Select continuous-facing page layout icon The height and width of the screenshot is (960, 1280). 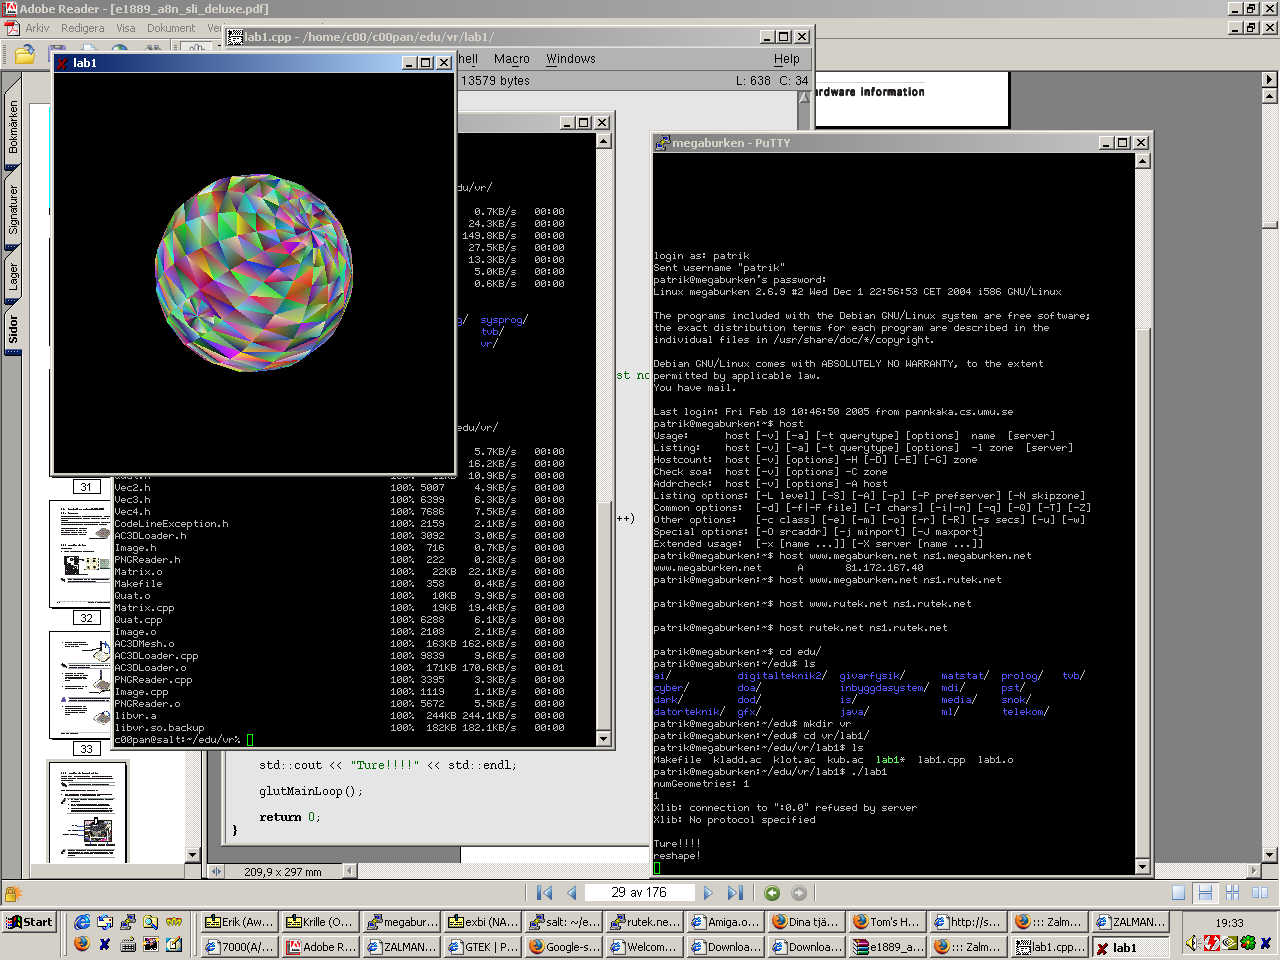click(x=1232, y=893)
